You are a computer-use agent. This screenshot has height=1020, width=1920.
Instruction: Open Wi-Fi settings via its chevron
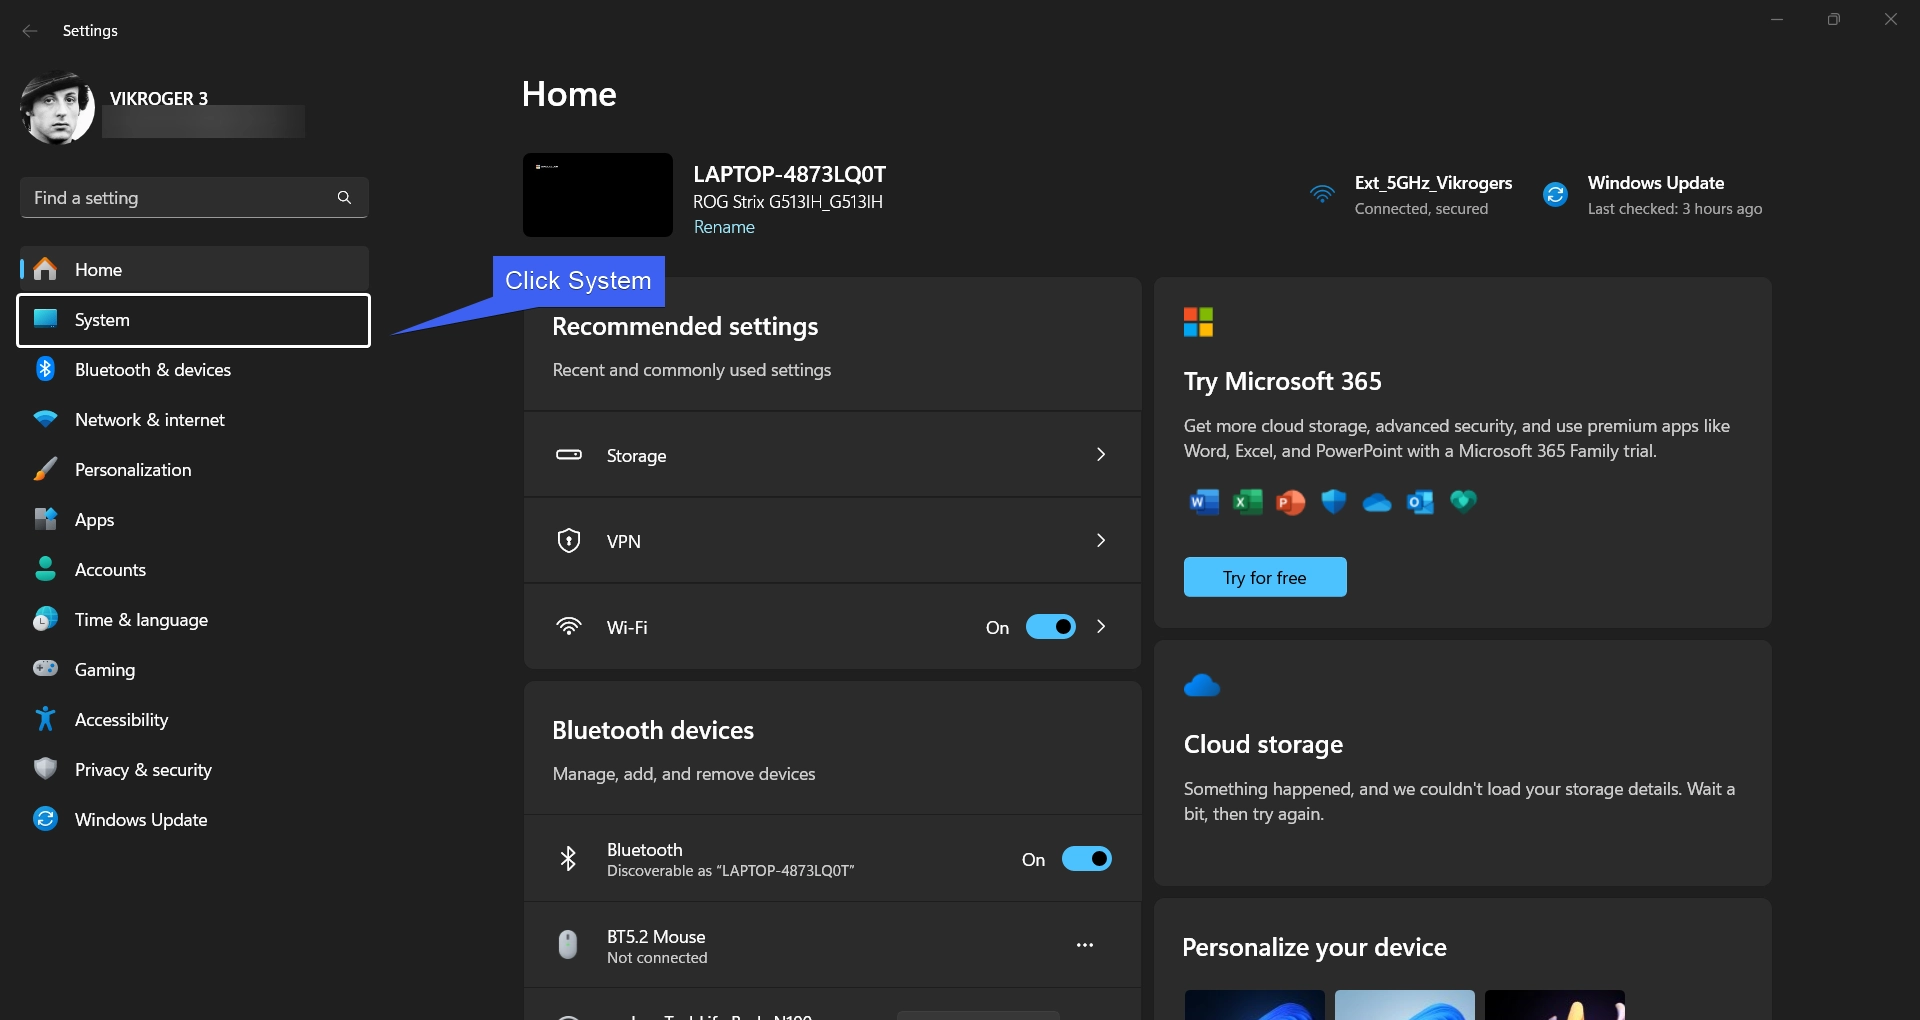1101,627
